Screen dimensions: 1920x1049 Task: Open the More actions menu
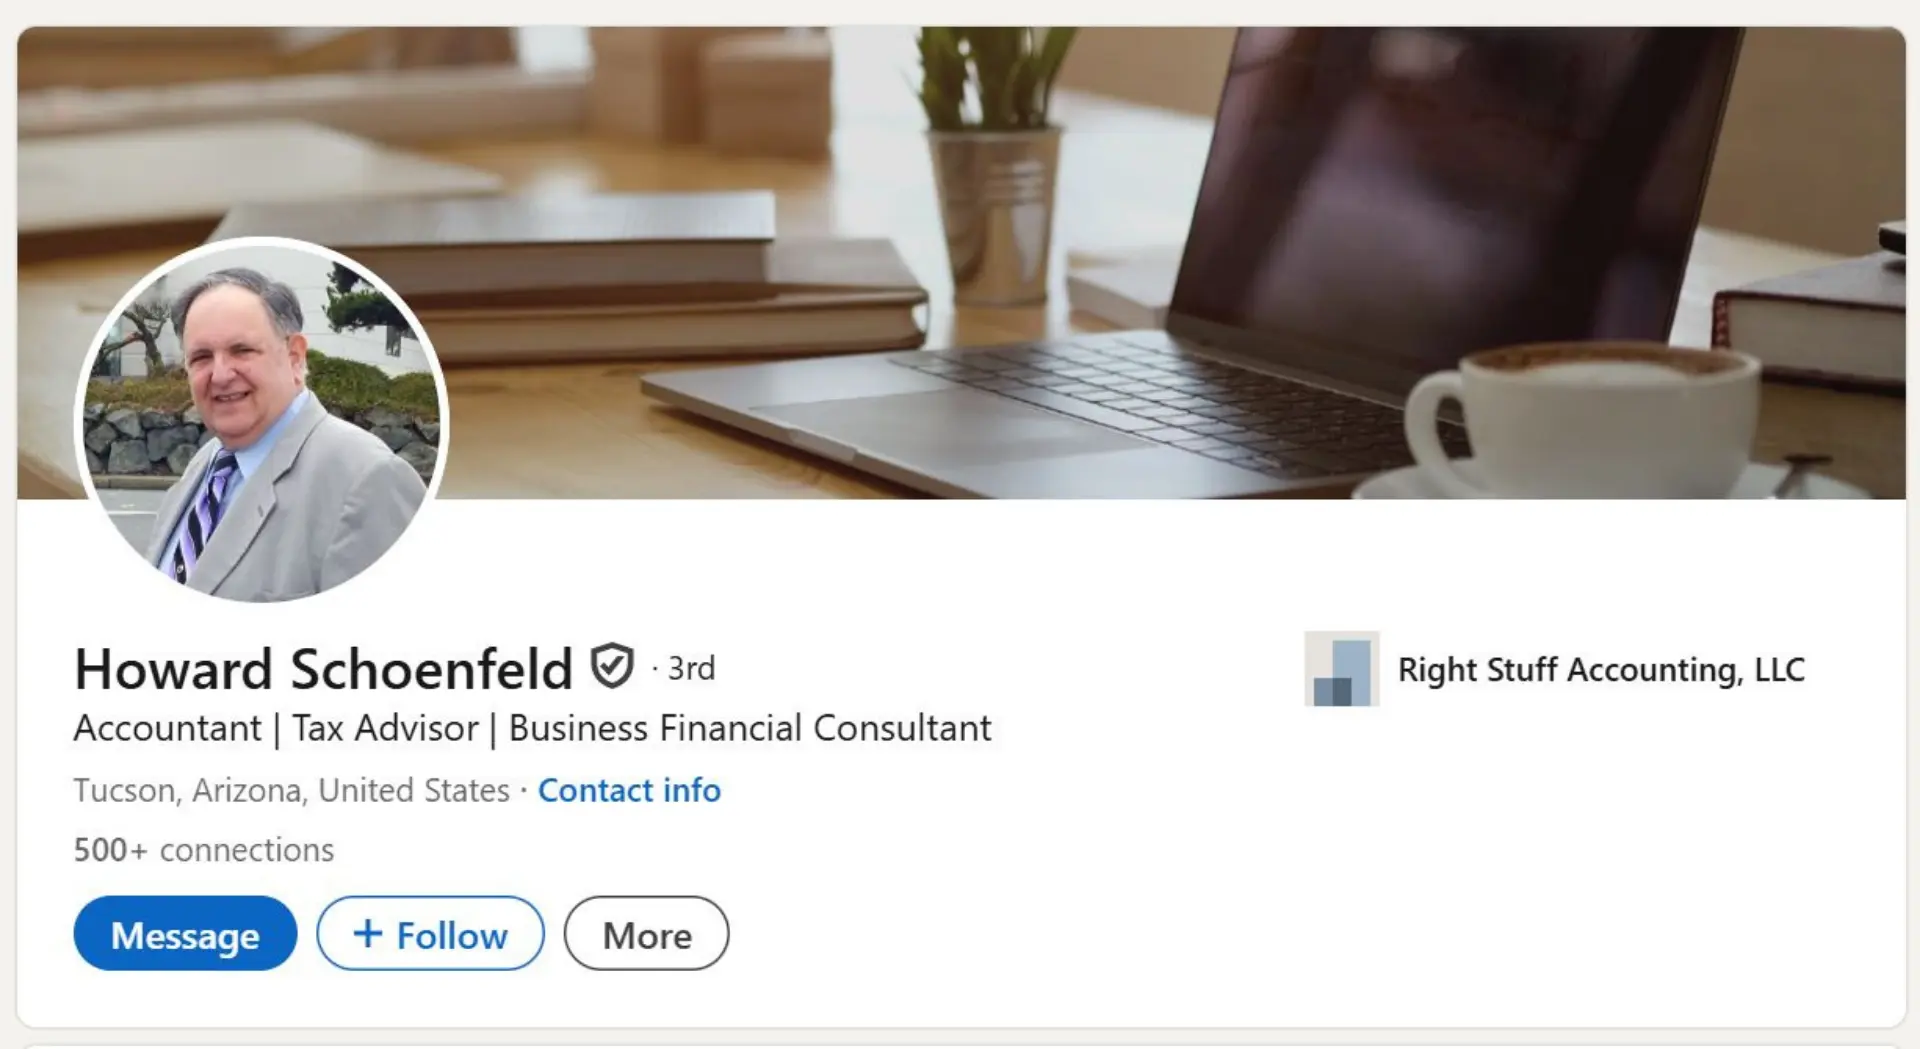coord(647,933)
